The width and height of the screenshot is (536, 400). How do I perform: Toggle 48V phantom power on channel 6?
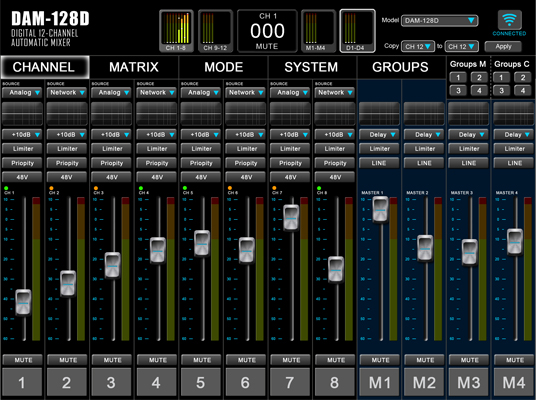[245, 177]
